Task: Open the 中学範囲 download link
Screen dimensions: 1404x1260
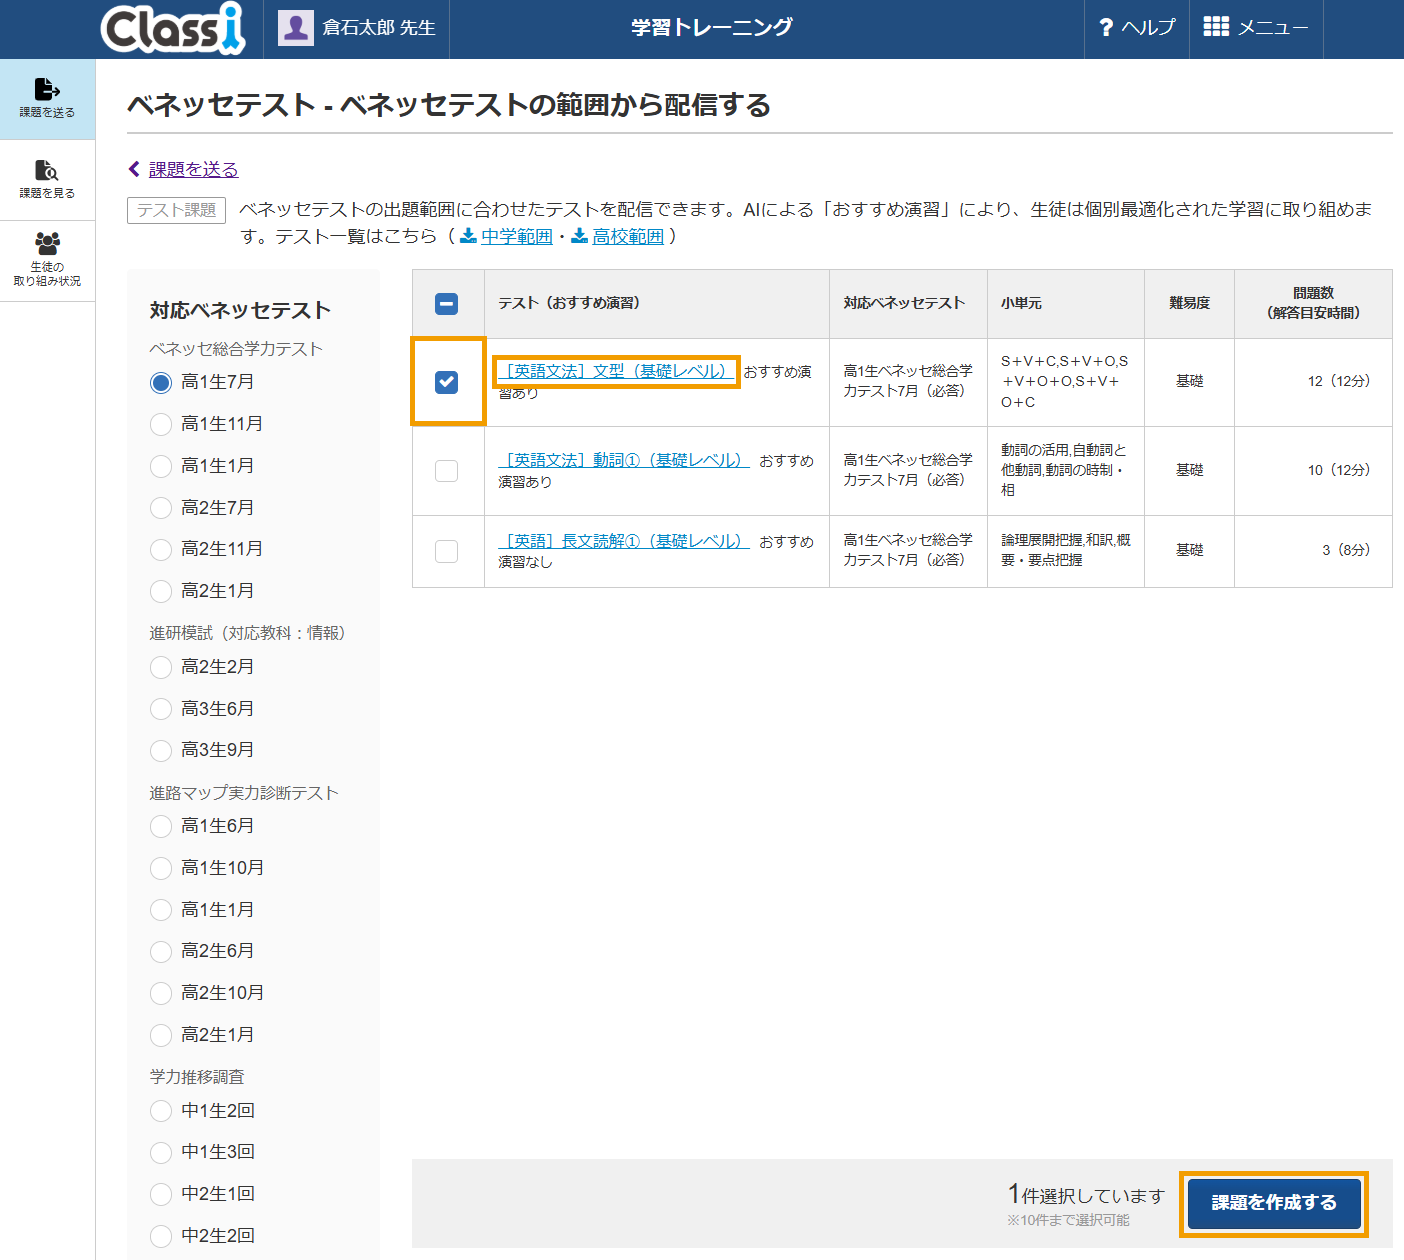Action: pyautogui.click(x=517, y=236)
